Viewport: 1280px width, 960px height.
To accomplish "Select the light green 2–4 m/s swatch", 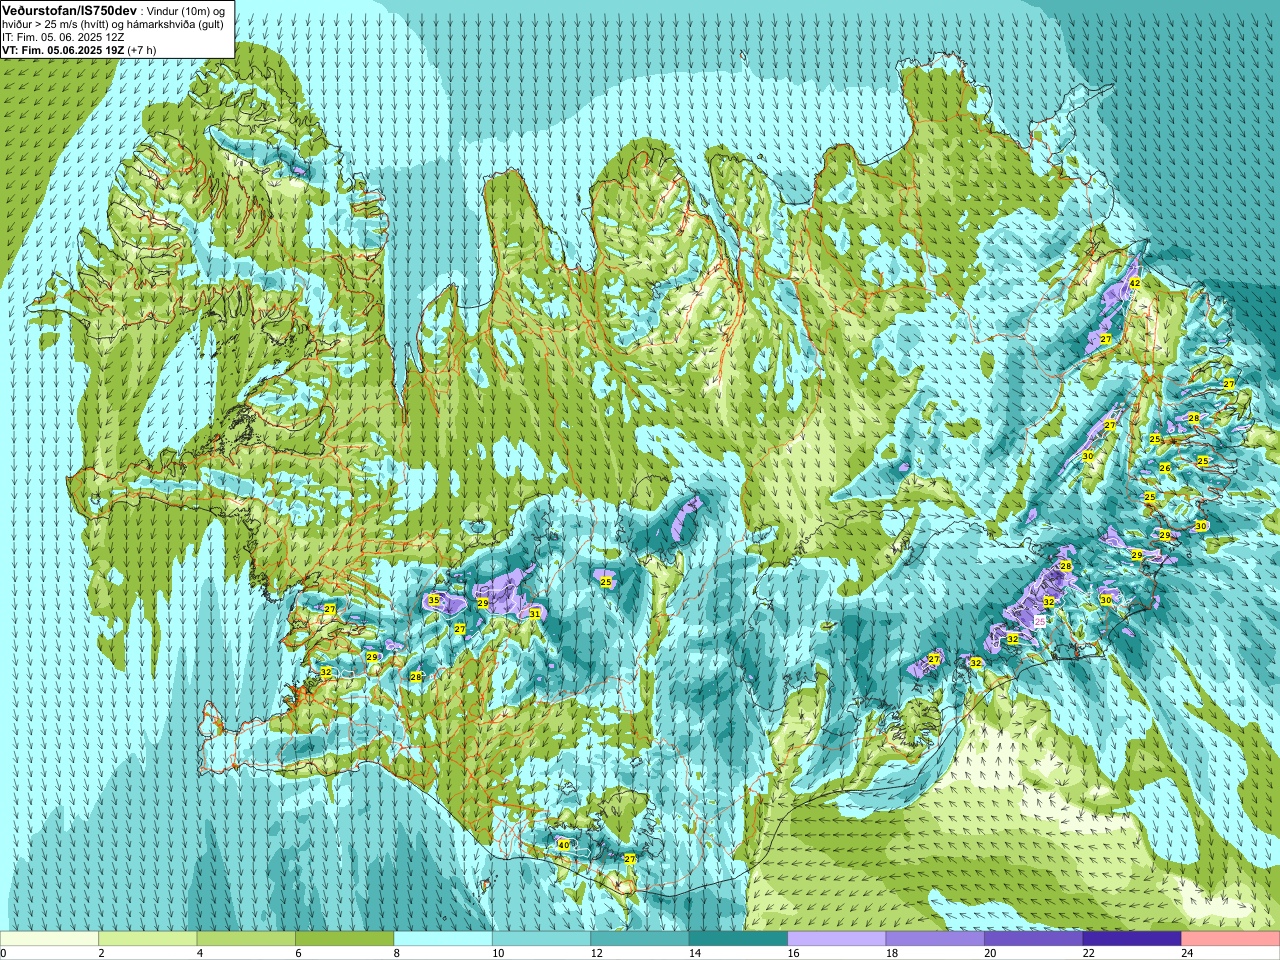I will (147, 939).
